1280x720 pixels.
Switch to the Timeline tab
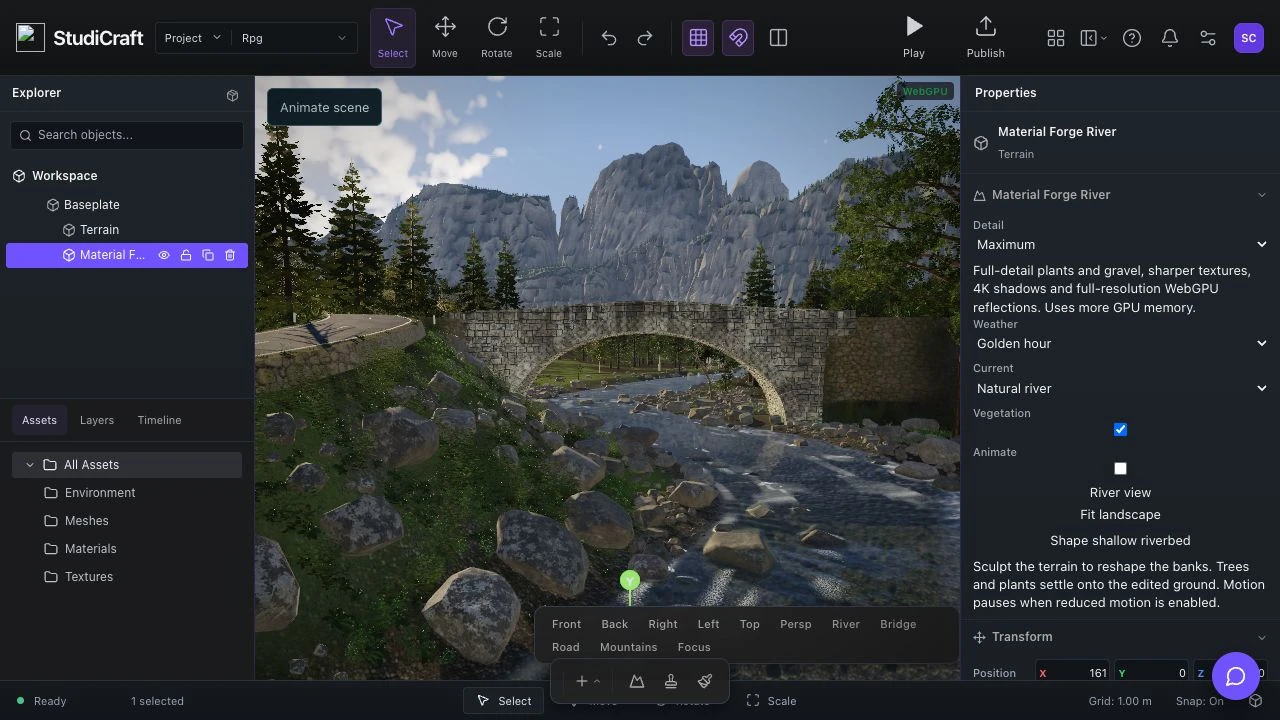159,420
